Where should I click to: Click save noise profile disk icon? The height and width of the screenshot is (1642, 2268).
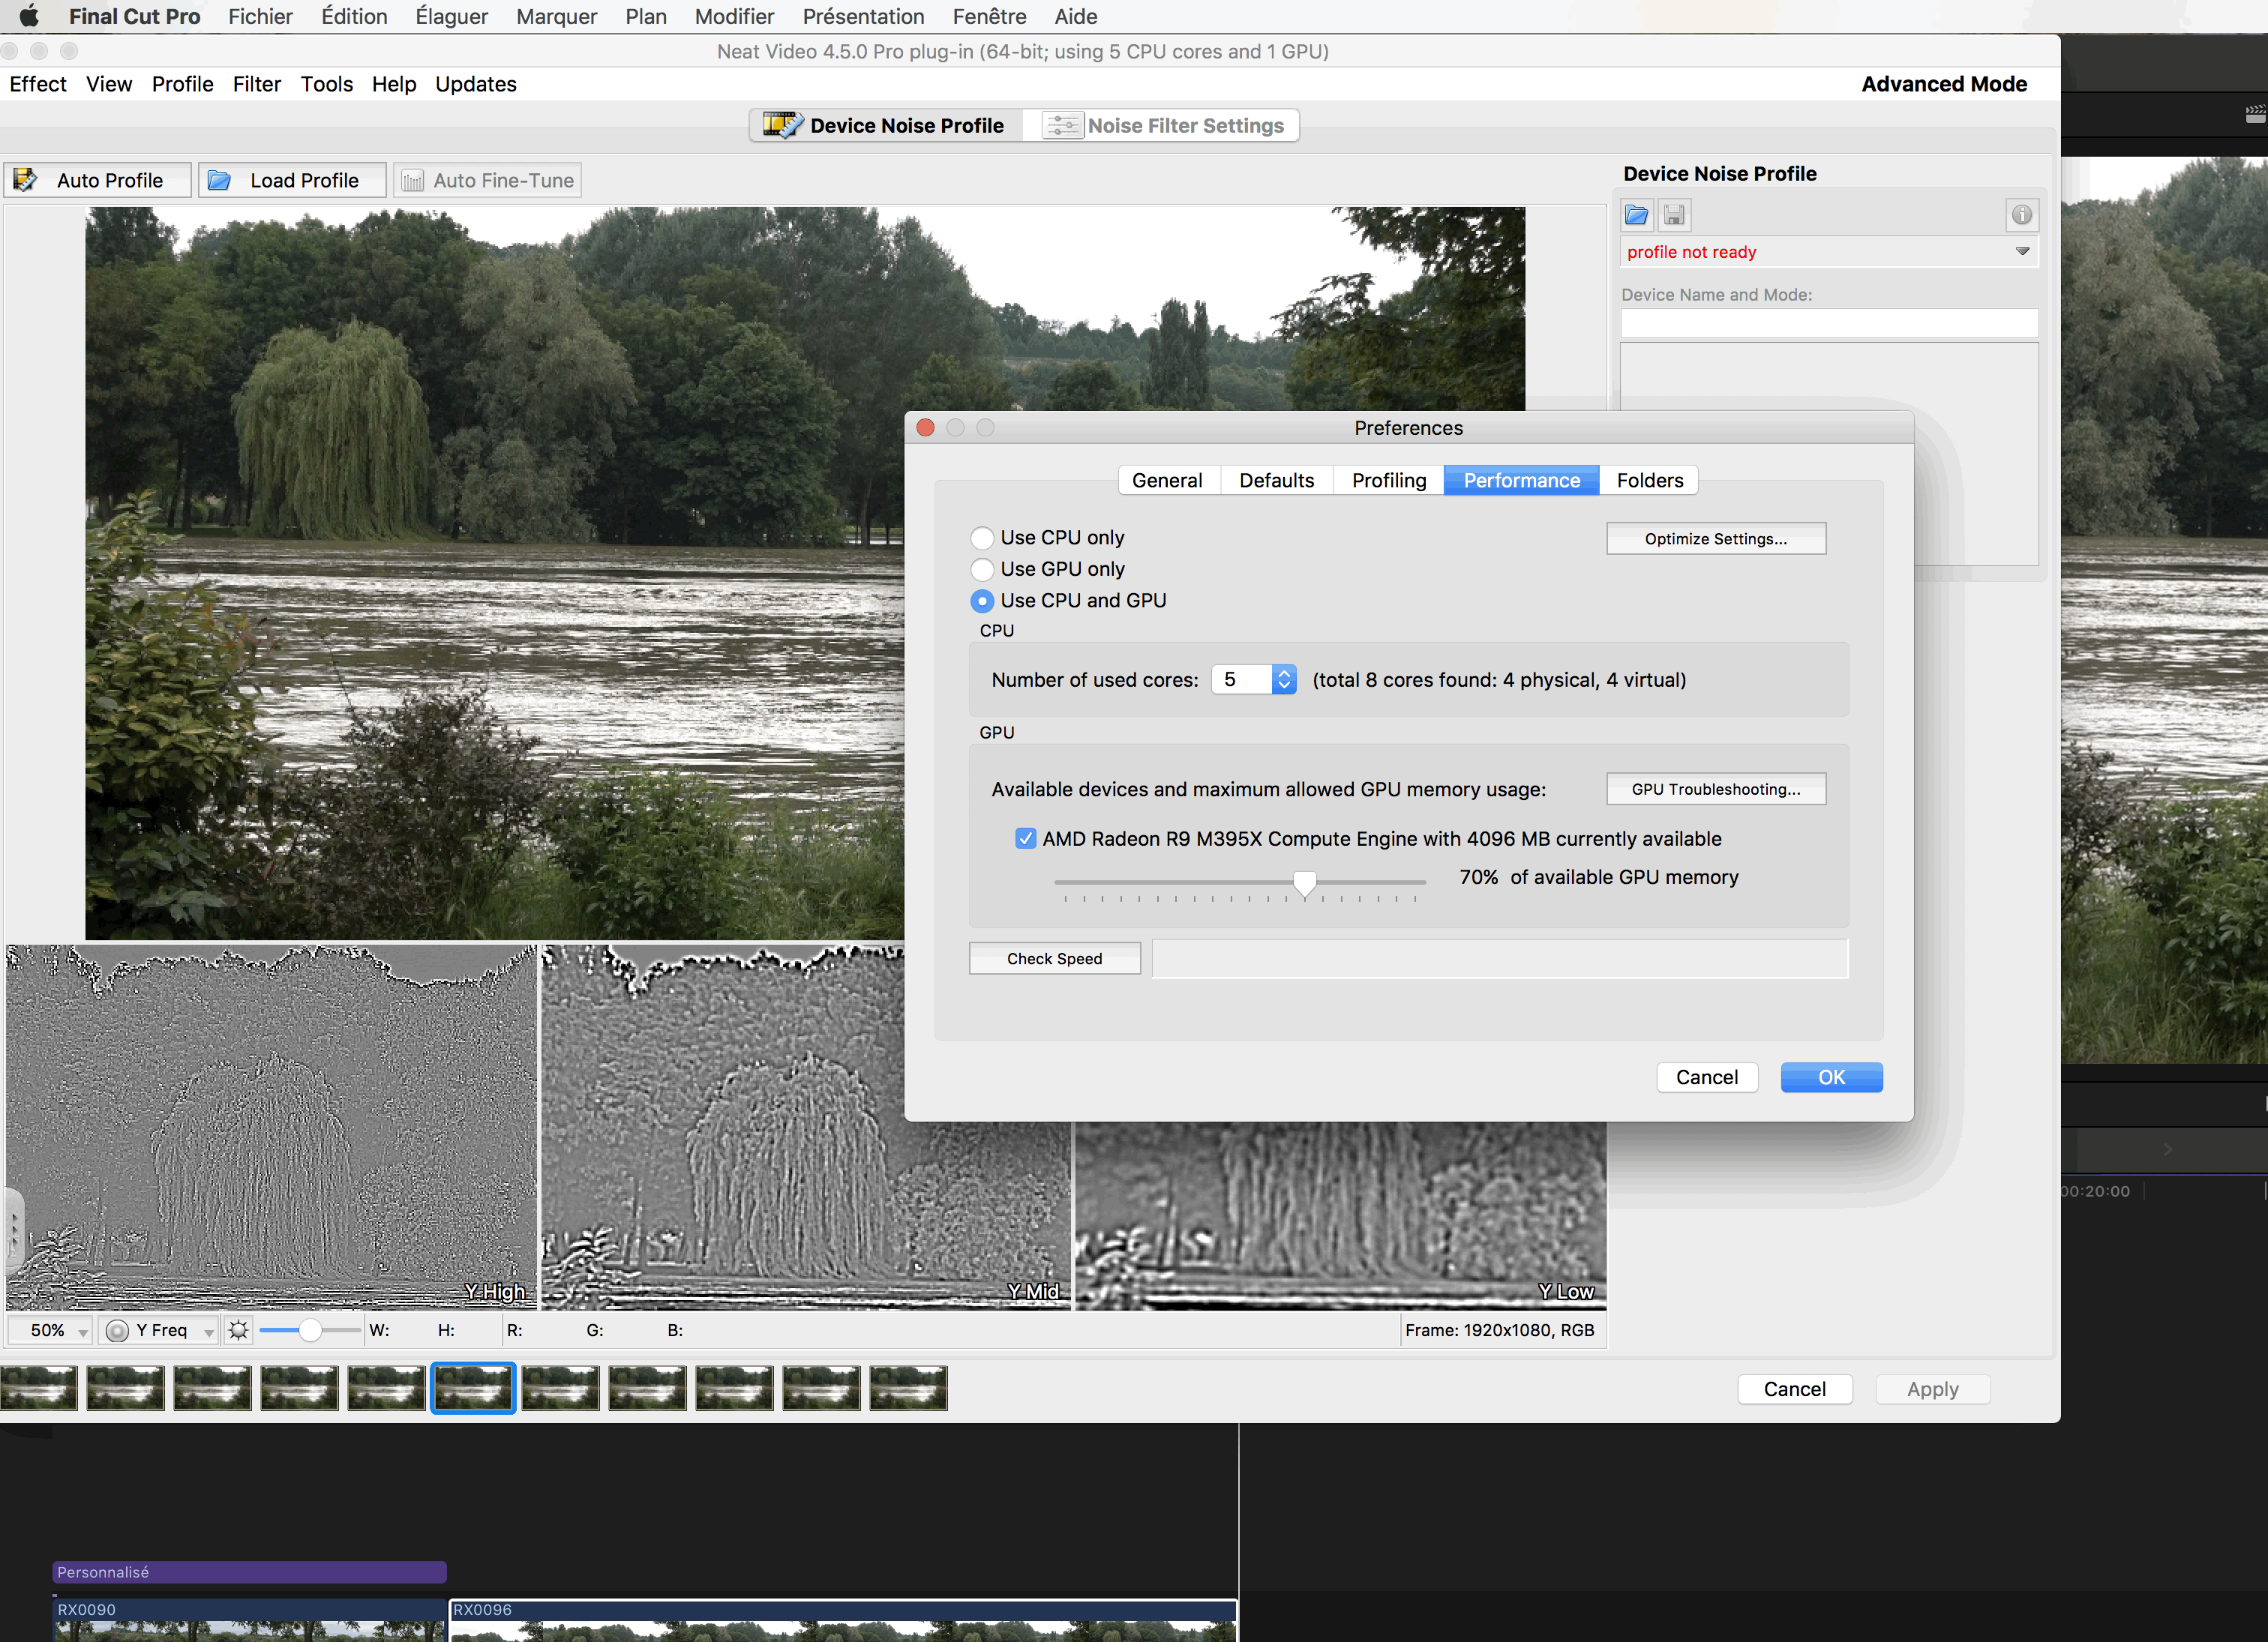point(1674,214)
